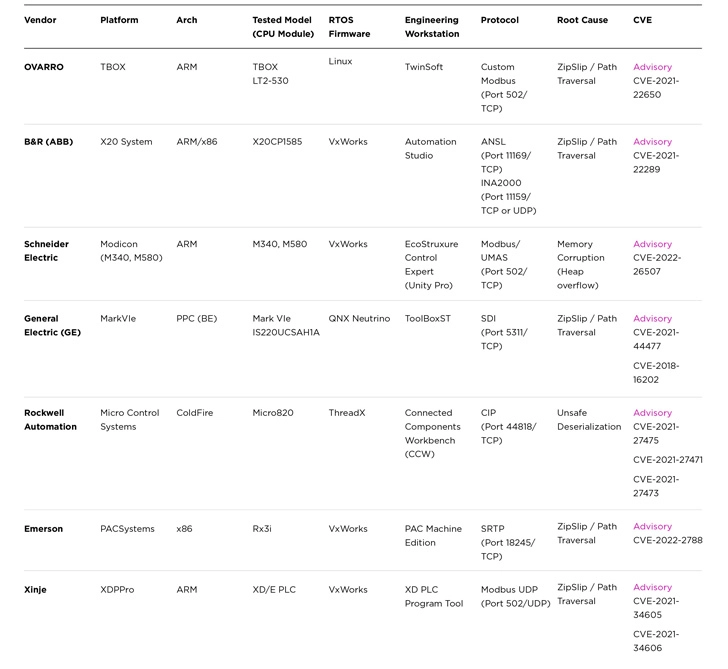
Task: Click the Xinje vendor name
Action: click(35, 590)
